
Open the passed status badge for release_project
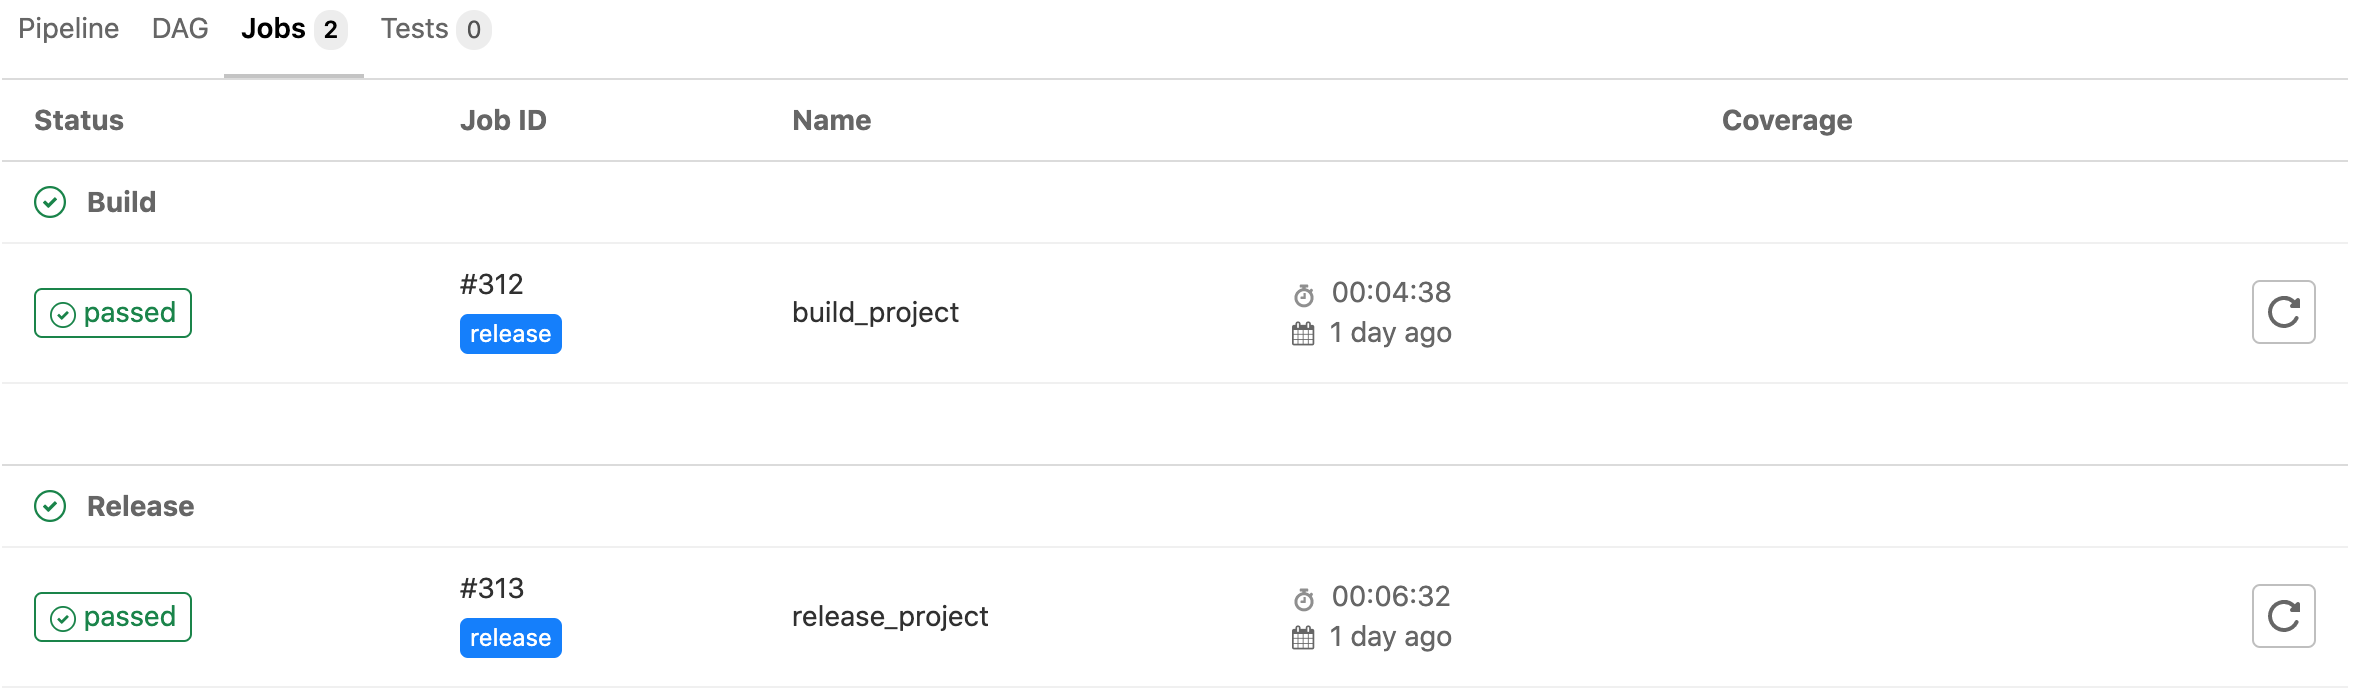(x=113, y=617)
